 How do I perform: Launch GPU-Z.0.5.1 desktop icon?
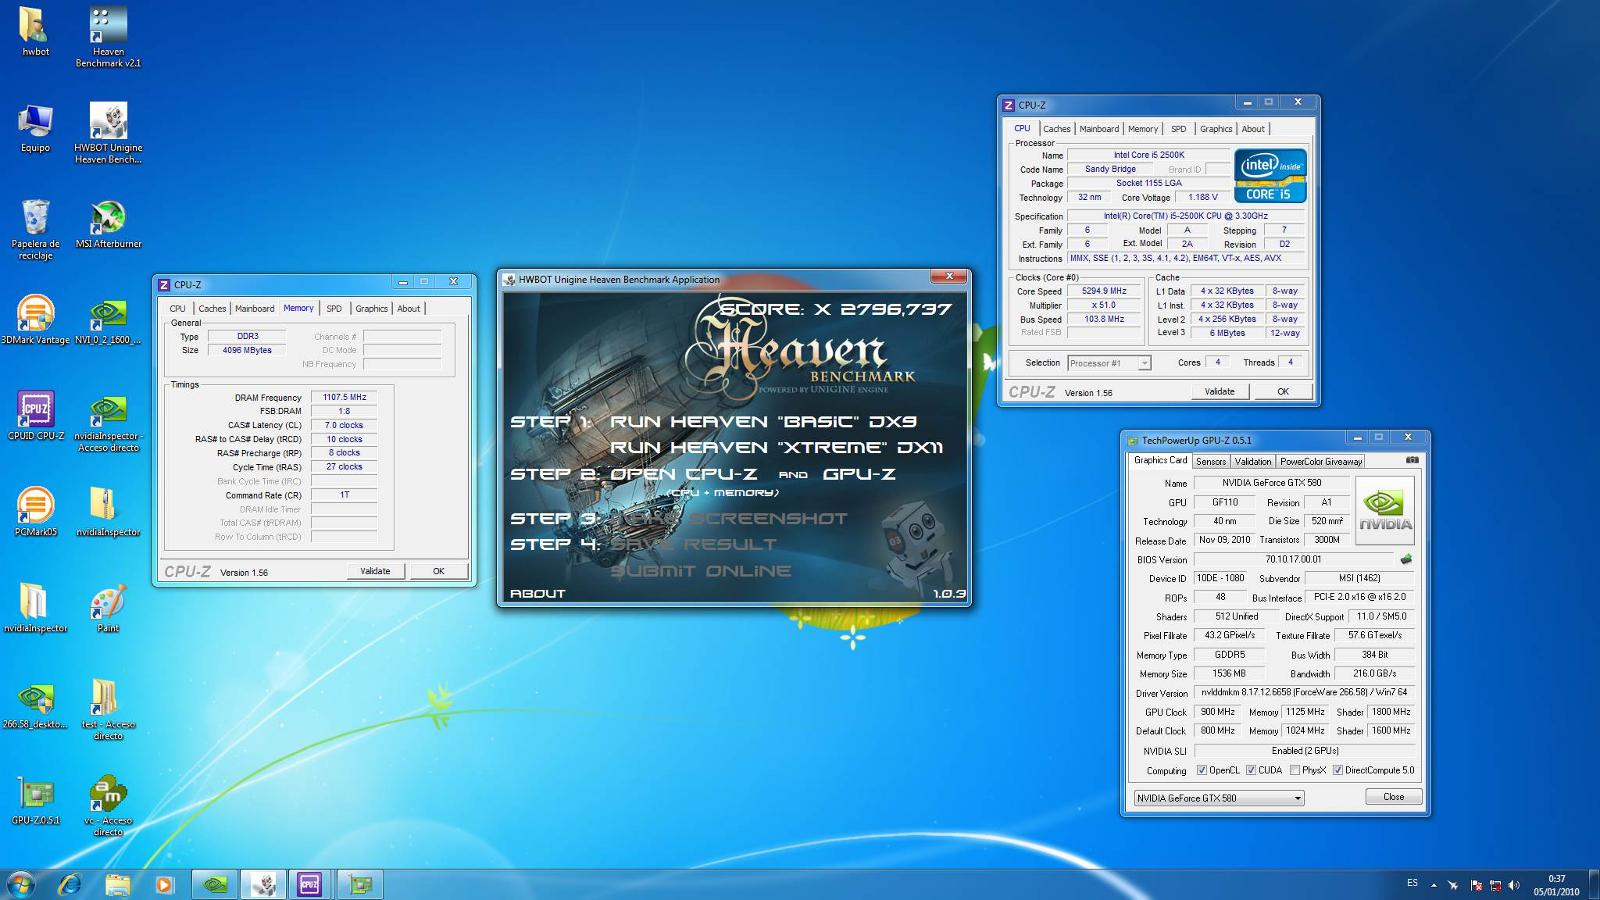click(x=35, y=800)
